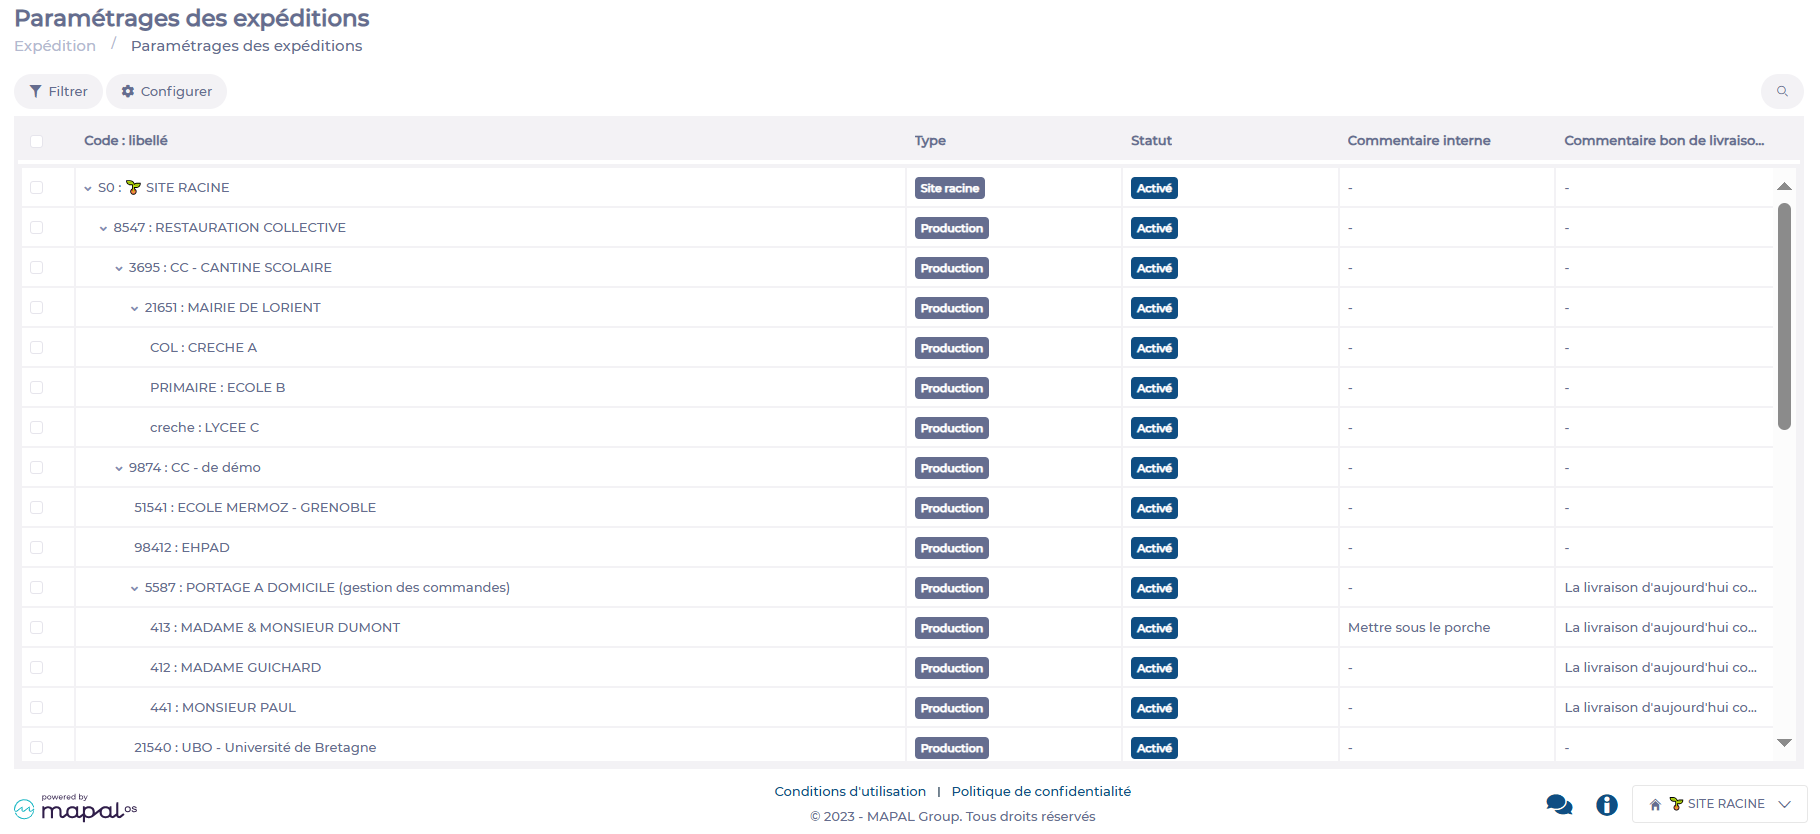The height and width of the screenshot is (834, 1820).
Task: Click the scroll down arrow of table
Action: pyautogui.click(x=1783, y=742)
